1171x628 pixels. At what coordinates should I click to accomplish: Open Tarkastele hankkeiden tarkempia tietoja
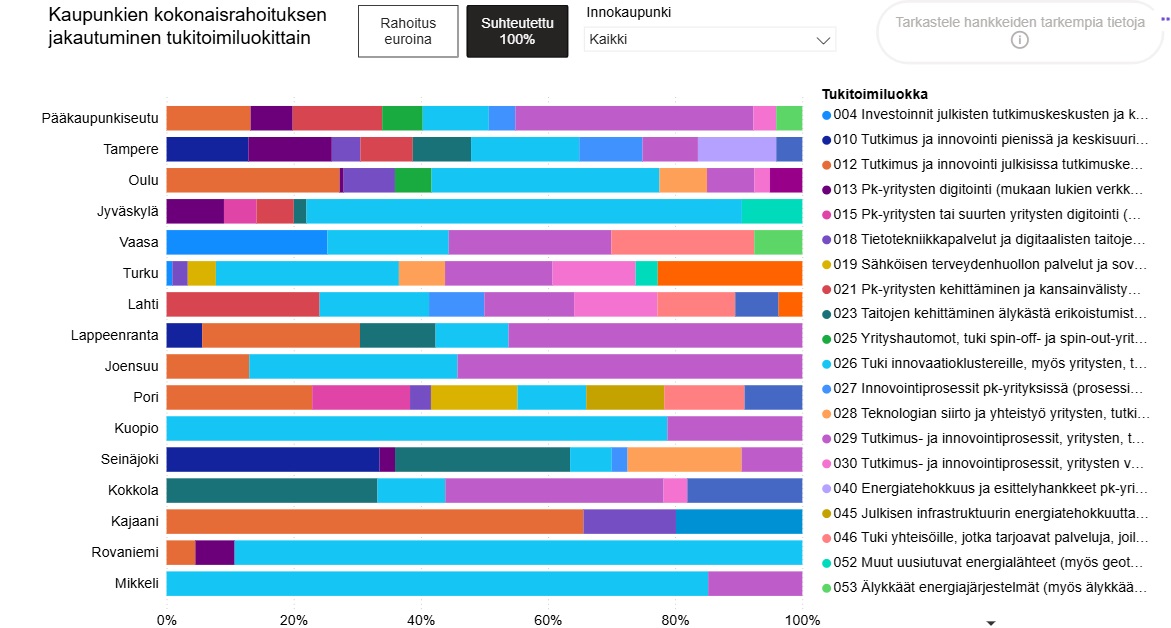click(x=1019, y=23)
